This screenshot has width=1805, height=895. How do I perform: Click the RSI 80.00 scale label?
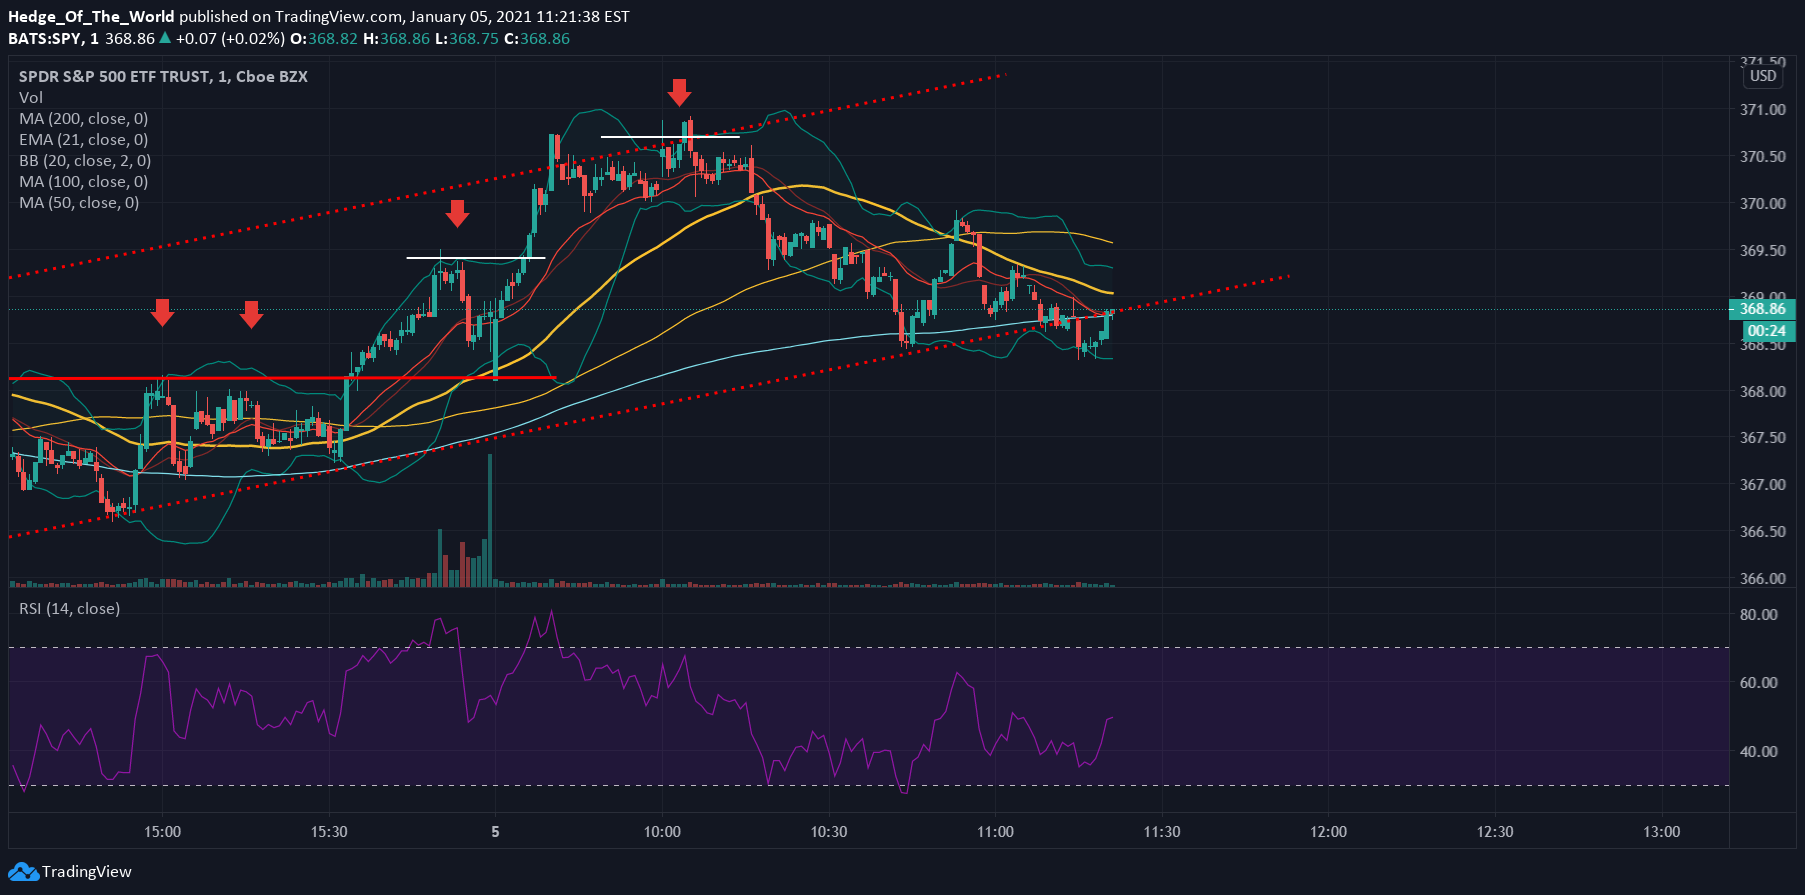pyautogui.click(x=1759, y=615)
